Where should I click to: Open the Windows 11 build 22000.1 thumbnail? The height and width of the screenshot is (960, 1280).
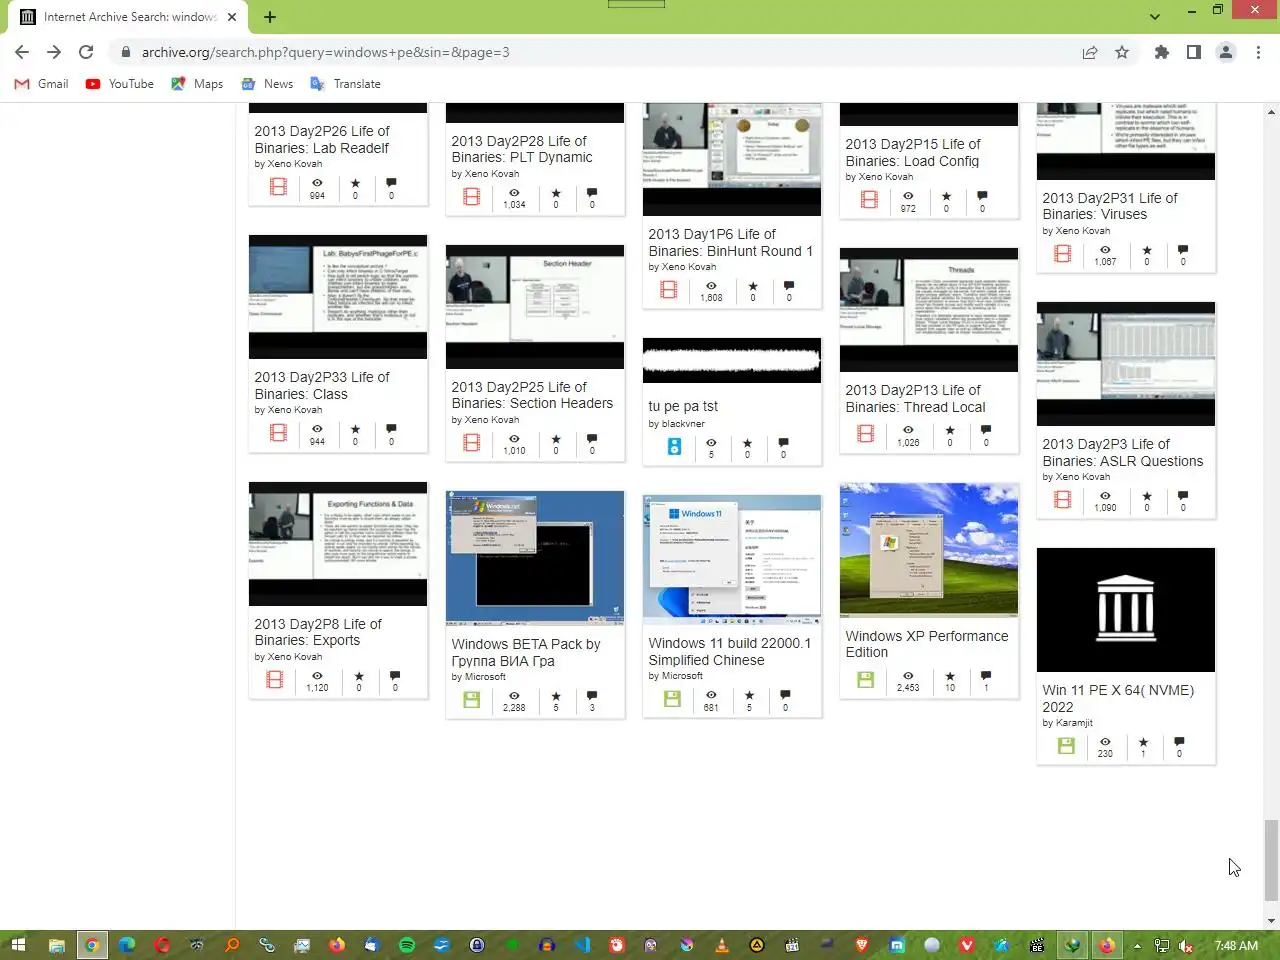(732, 559)
